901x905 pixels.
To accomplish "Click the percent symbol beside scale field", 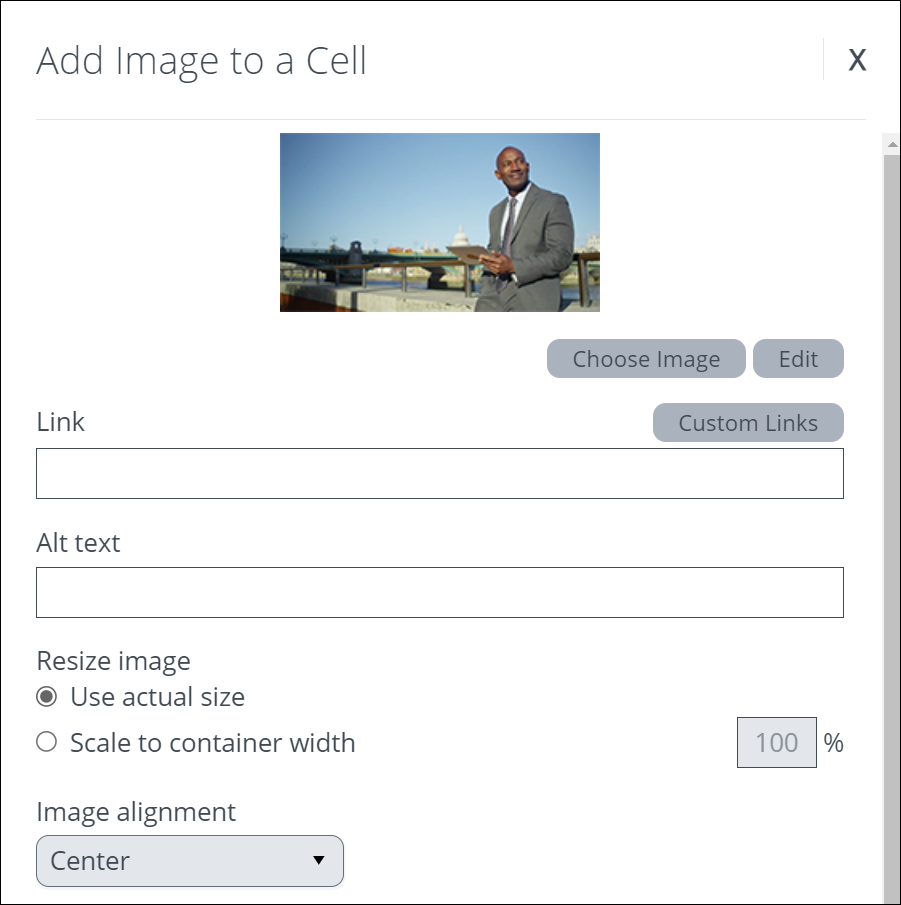I will pos(833,743).
